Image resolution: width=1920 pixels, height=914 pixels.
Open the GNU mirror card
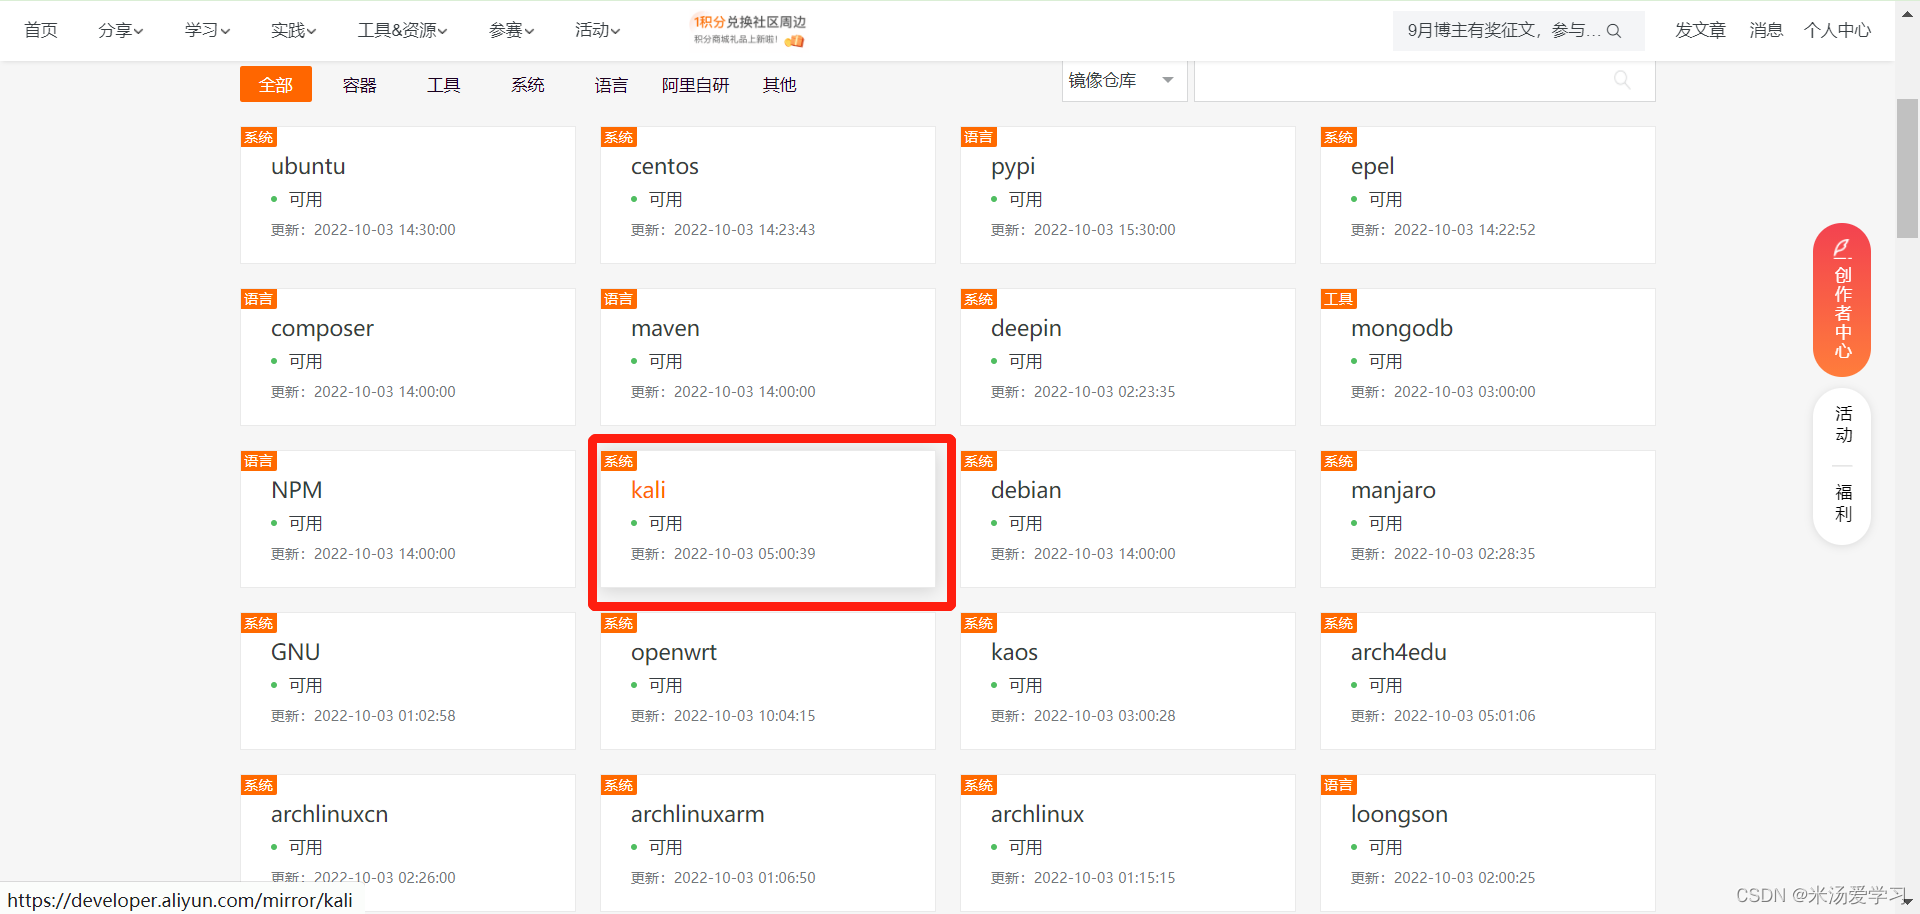coord(408,681)
